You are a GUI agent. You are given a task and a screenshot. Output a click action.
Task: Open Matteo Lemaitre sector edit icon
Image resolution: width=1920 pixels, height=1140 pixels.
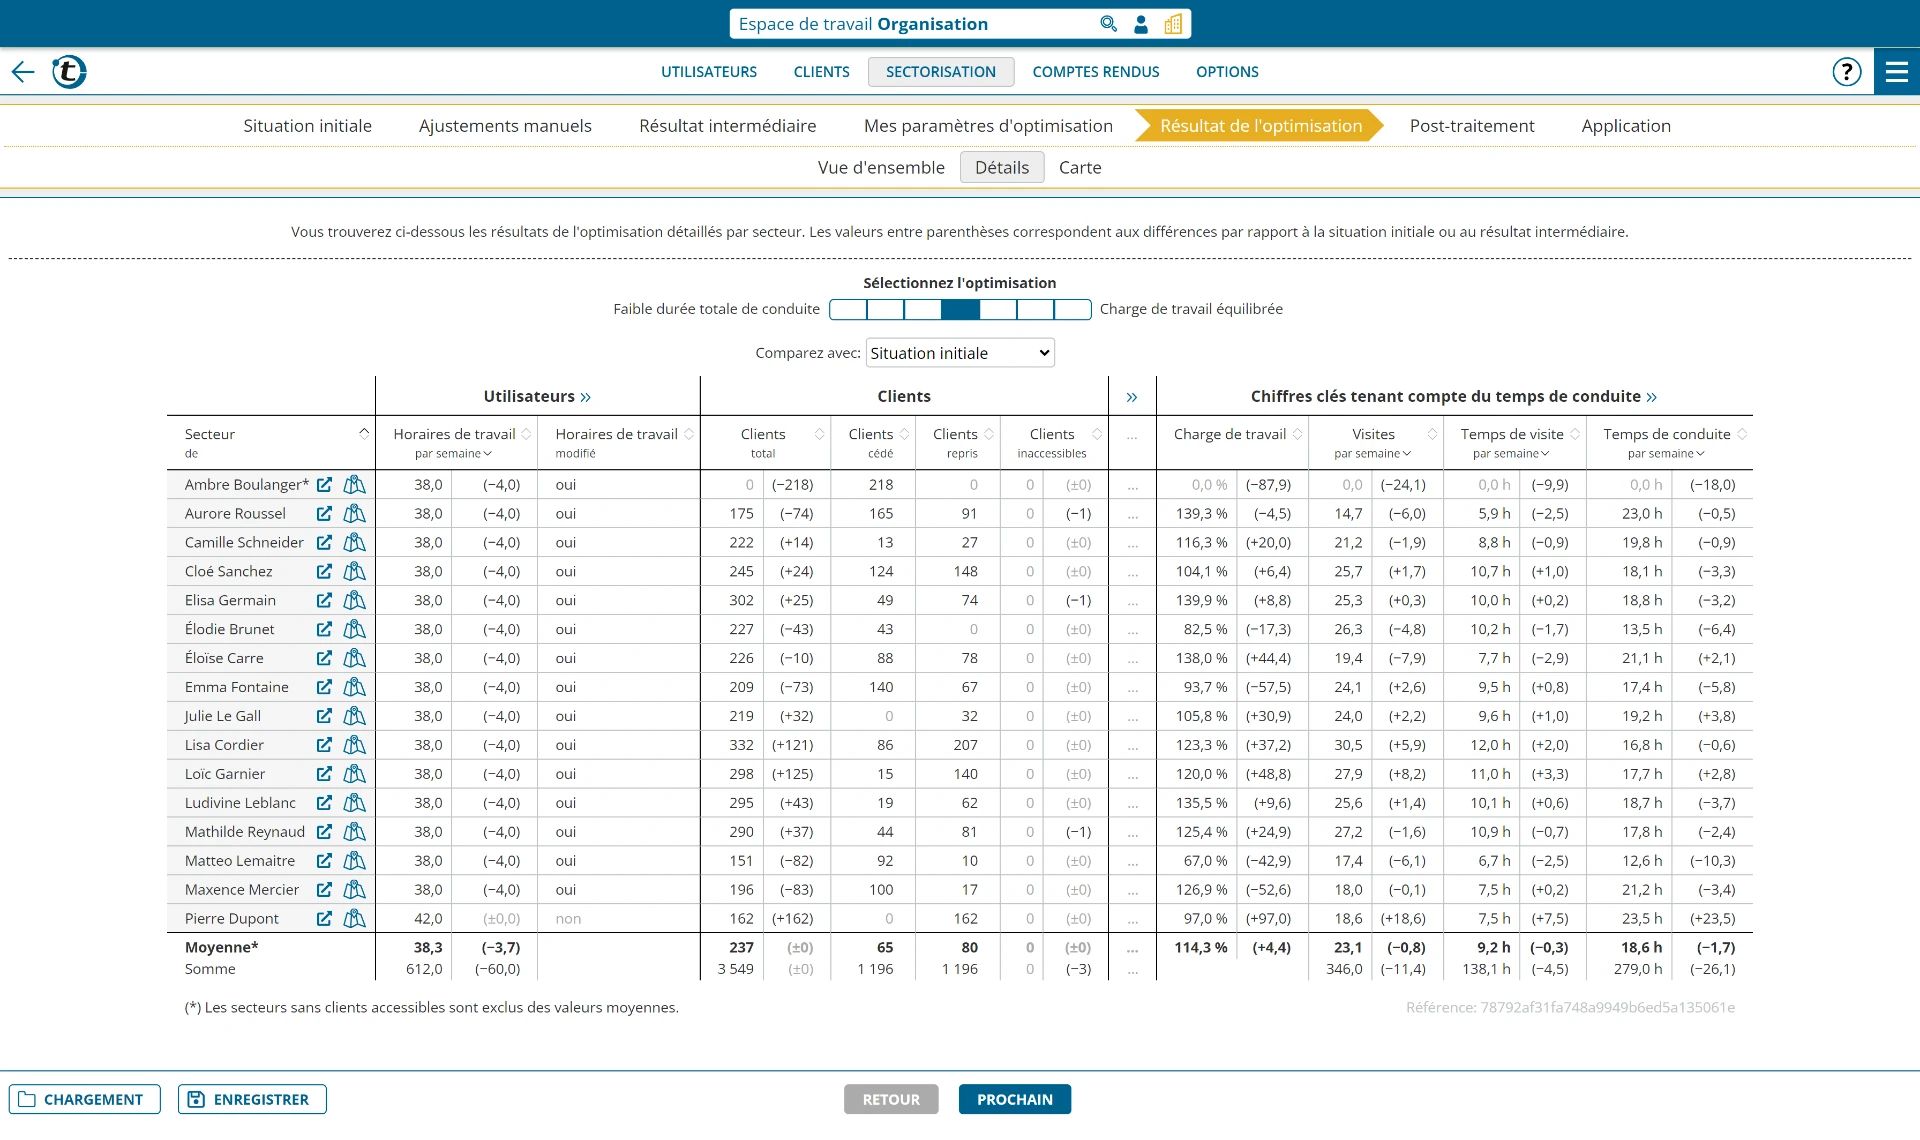click(x=324, y=862)
